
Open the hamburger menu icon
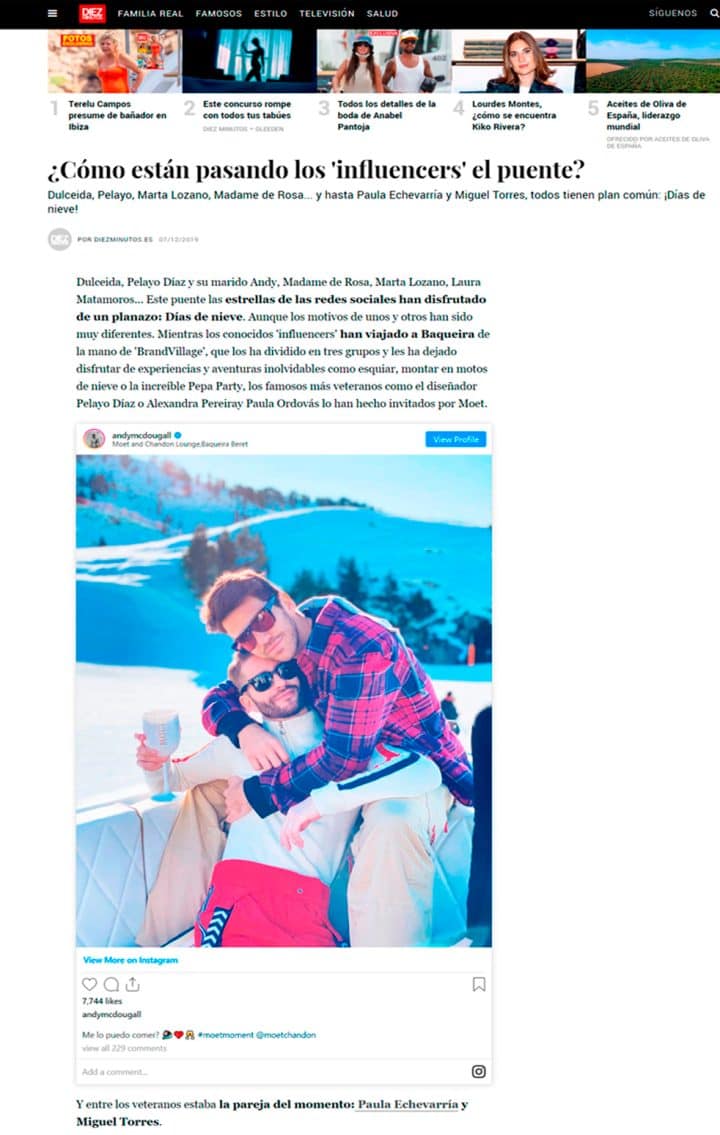(52, 13)
